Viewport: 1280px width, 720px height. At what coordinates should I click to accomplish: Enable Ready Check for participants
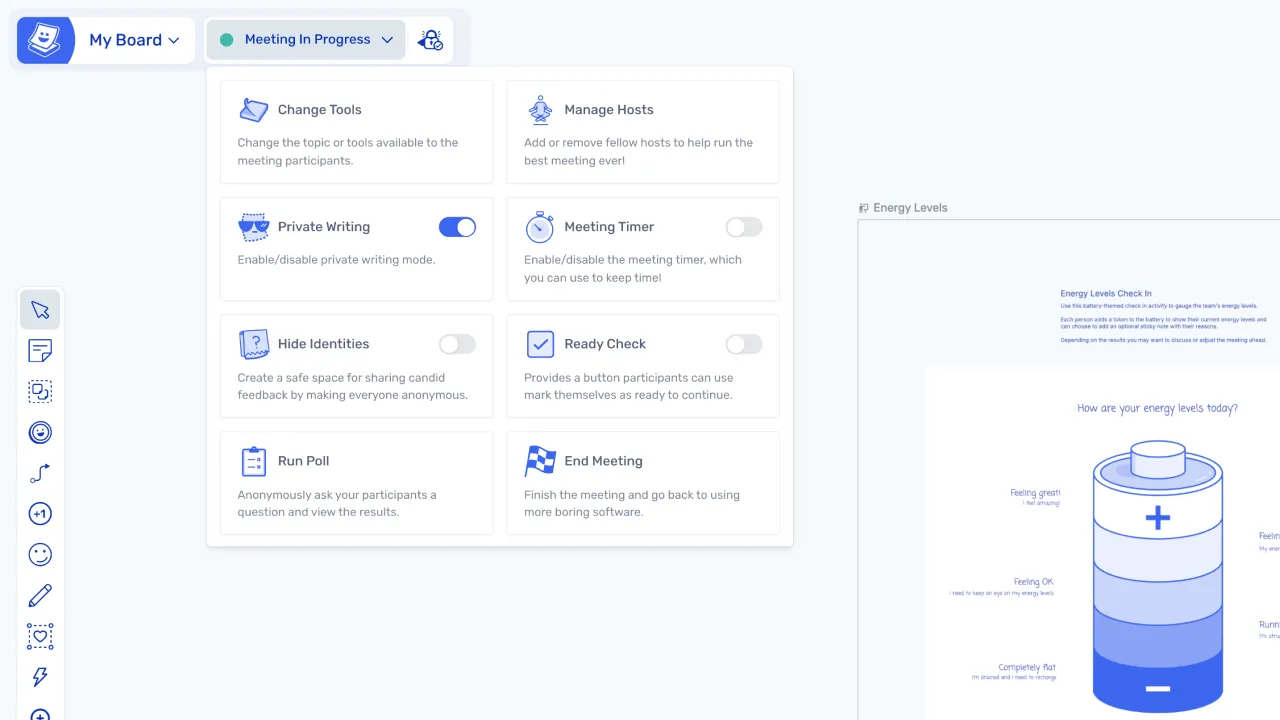click(x=743, y=344)
